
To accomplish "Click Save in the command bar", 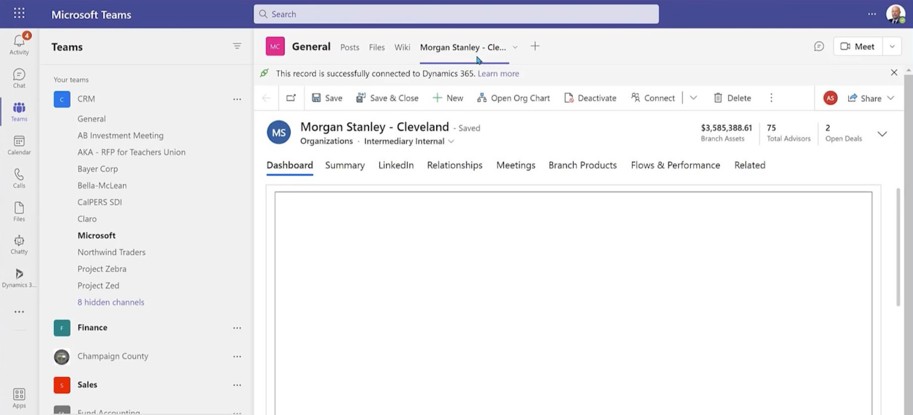I will click(327, 98).
